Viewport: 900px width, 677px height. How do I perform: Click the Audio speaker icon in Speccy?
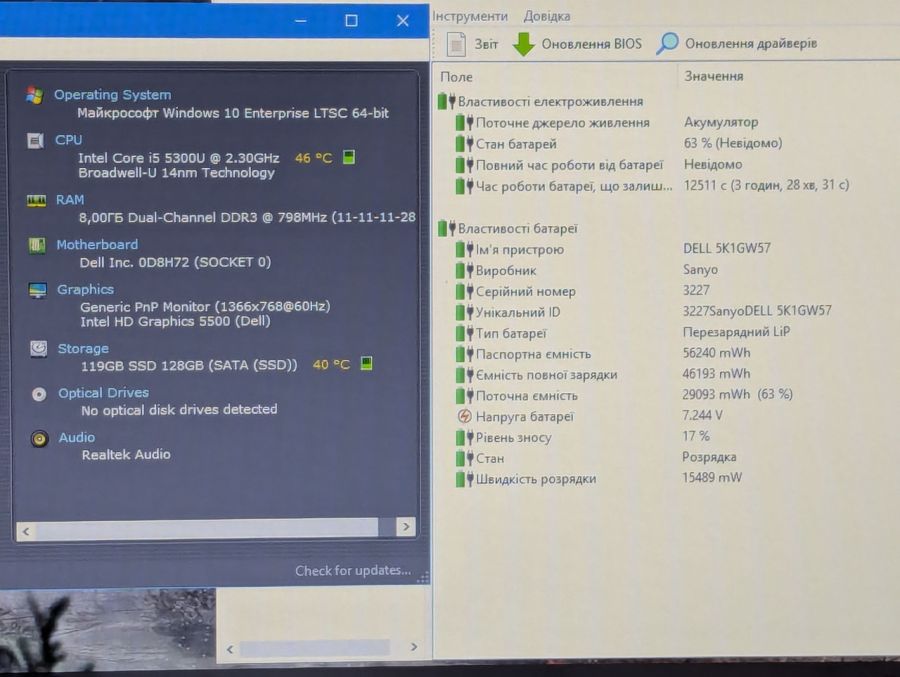(x=40, y=439)
